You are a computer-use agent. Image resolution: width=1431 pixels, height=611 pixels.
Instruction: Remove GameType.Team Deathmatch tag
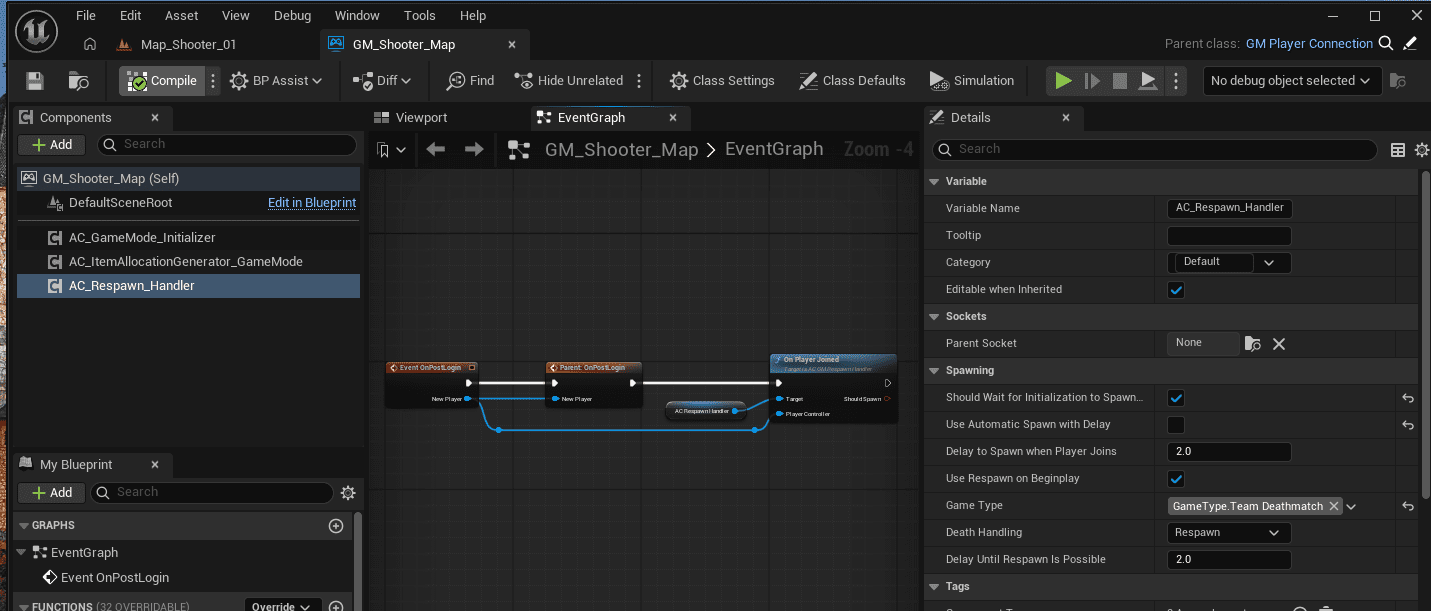(x=1333, y=506)
